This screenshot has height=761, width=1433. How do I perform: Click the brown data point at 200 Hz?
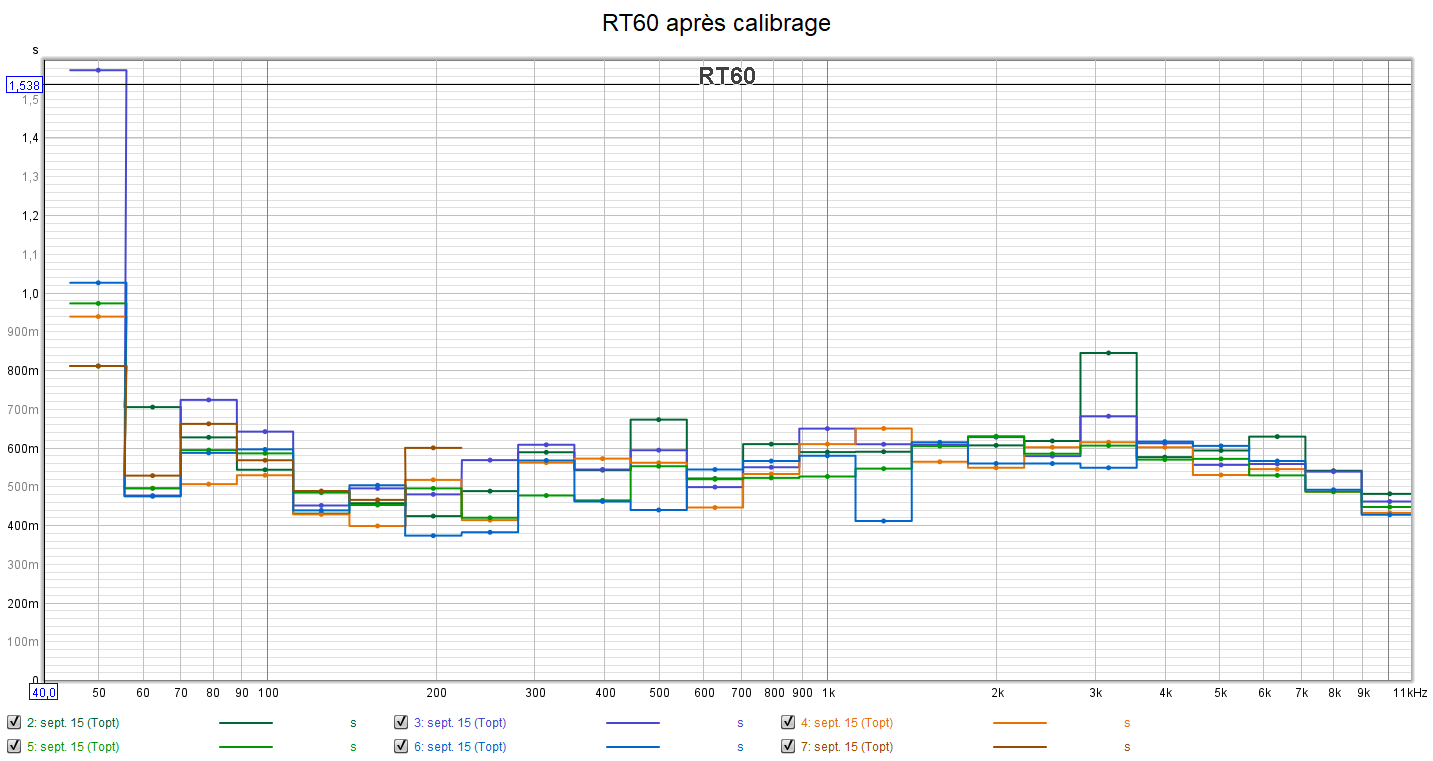pos(433,448)
